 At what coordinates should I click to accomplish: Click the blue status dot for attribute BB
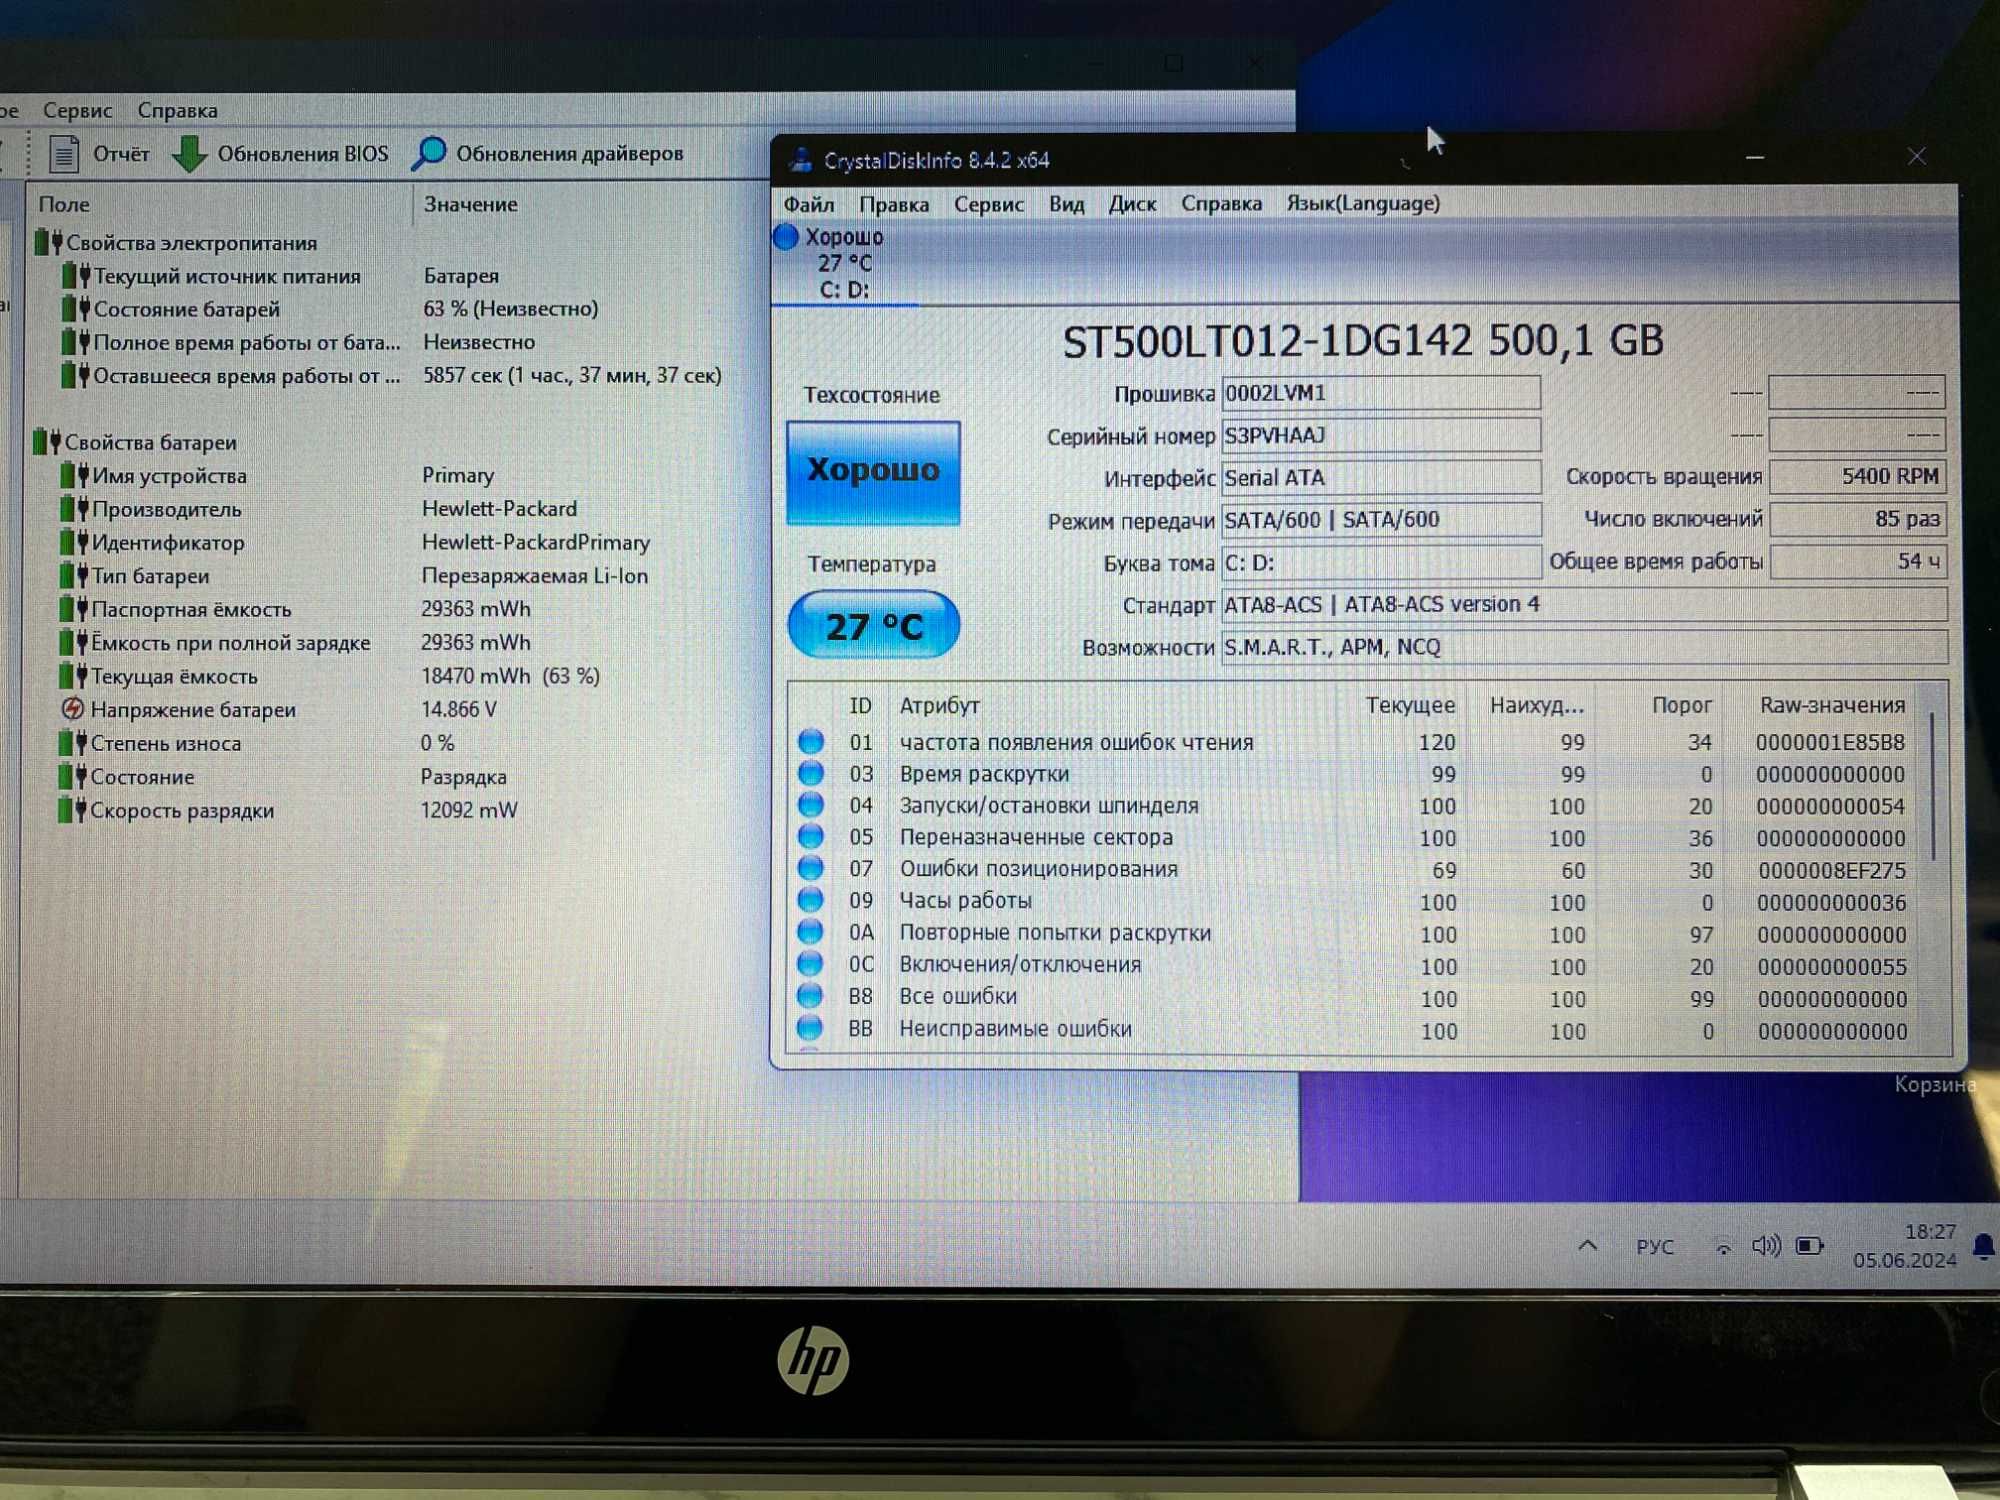pyautogui.click(x=811, y=1028)
